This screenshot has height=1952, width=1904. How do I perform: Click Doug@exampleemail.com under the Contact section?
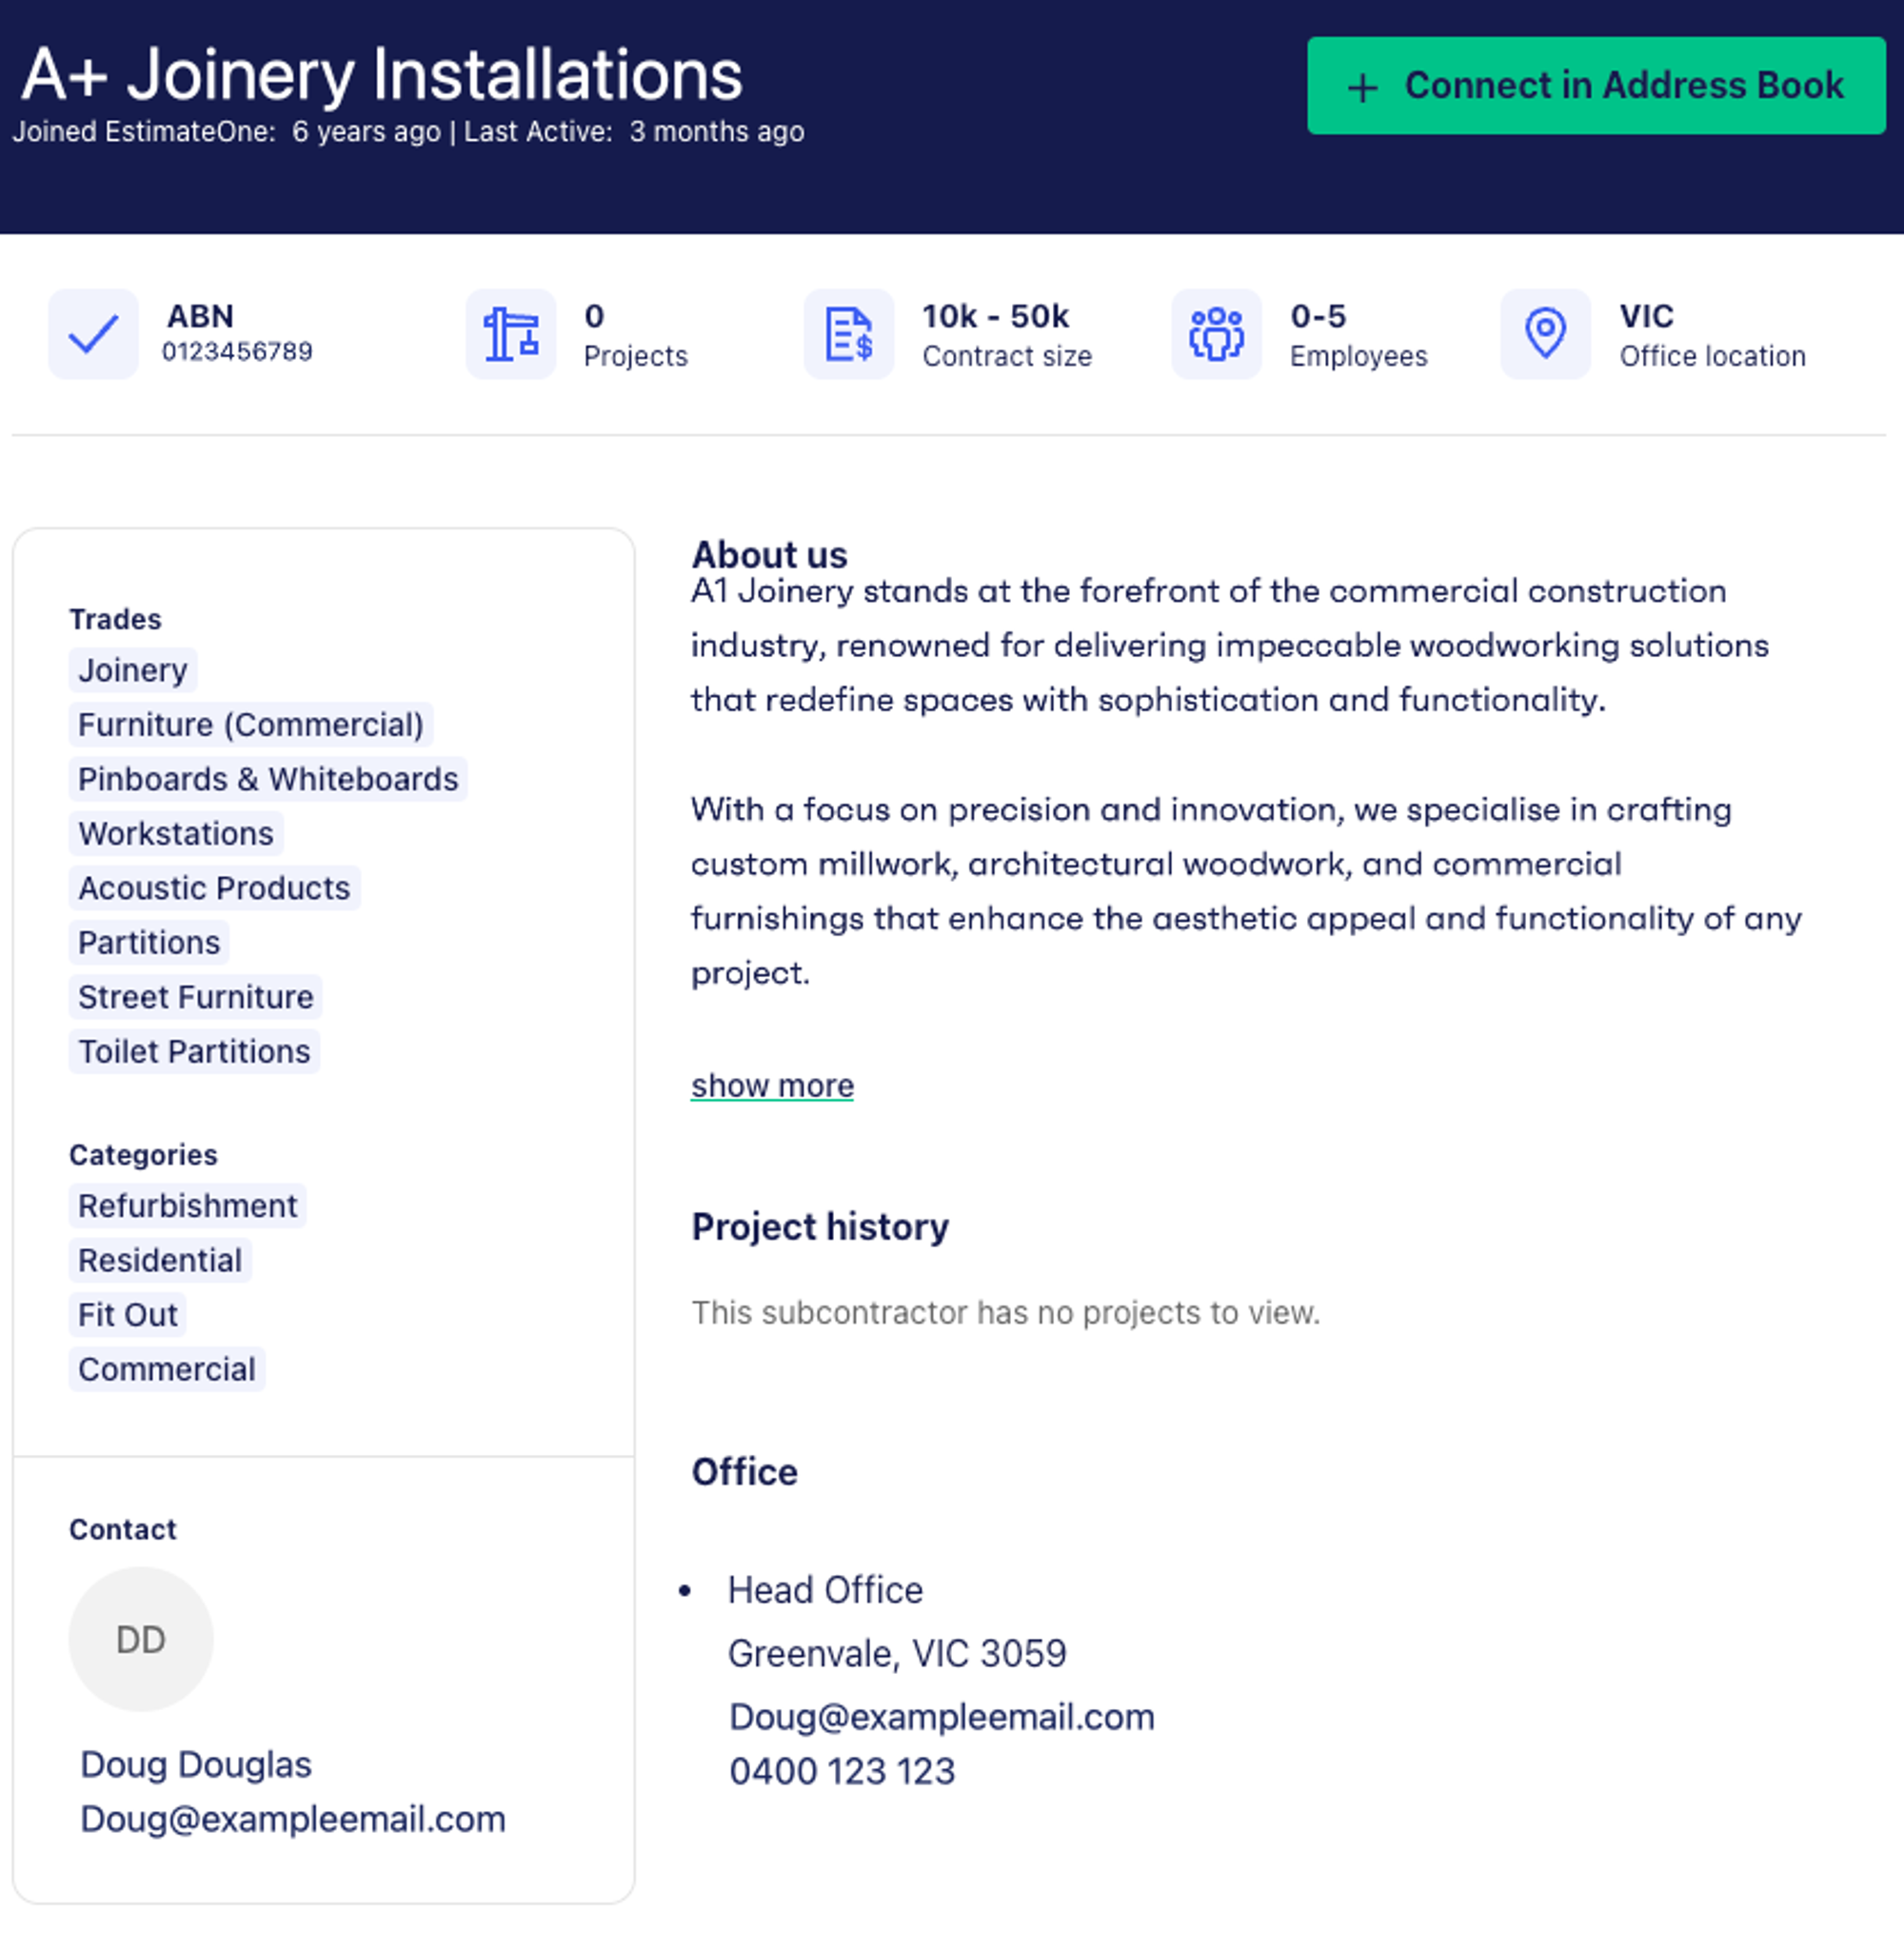click(x=291, y=1820)
